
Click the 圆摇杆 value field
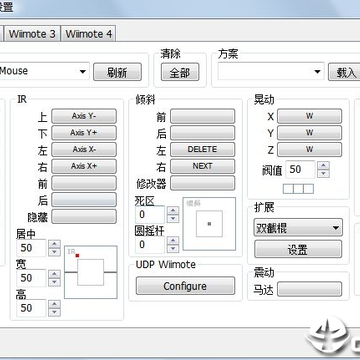(x=150, y=244)
